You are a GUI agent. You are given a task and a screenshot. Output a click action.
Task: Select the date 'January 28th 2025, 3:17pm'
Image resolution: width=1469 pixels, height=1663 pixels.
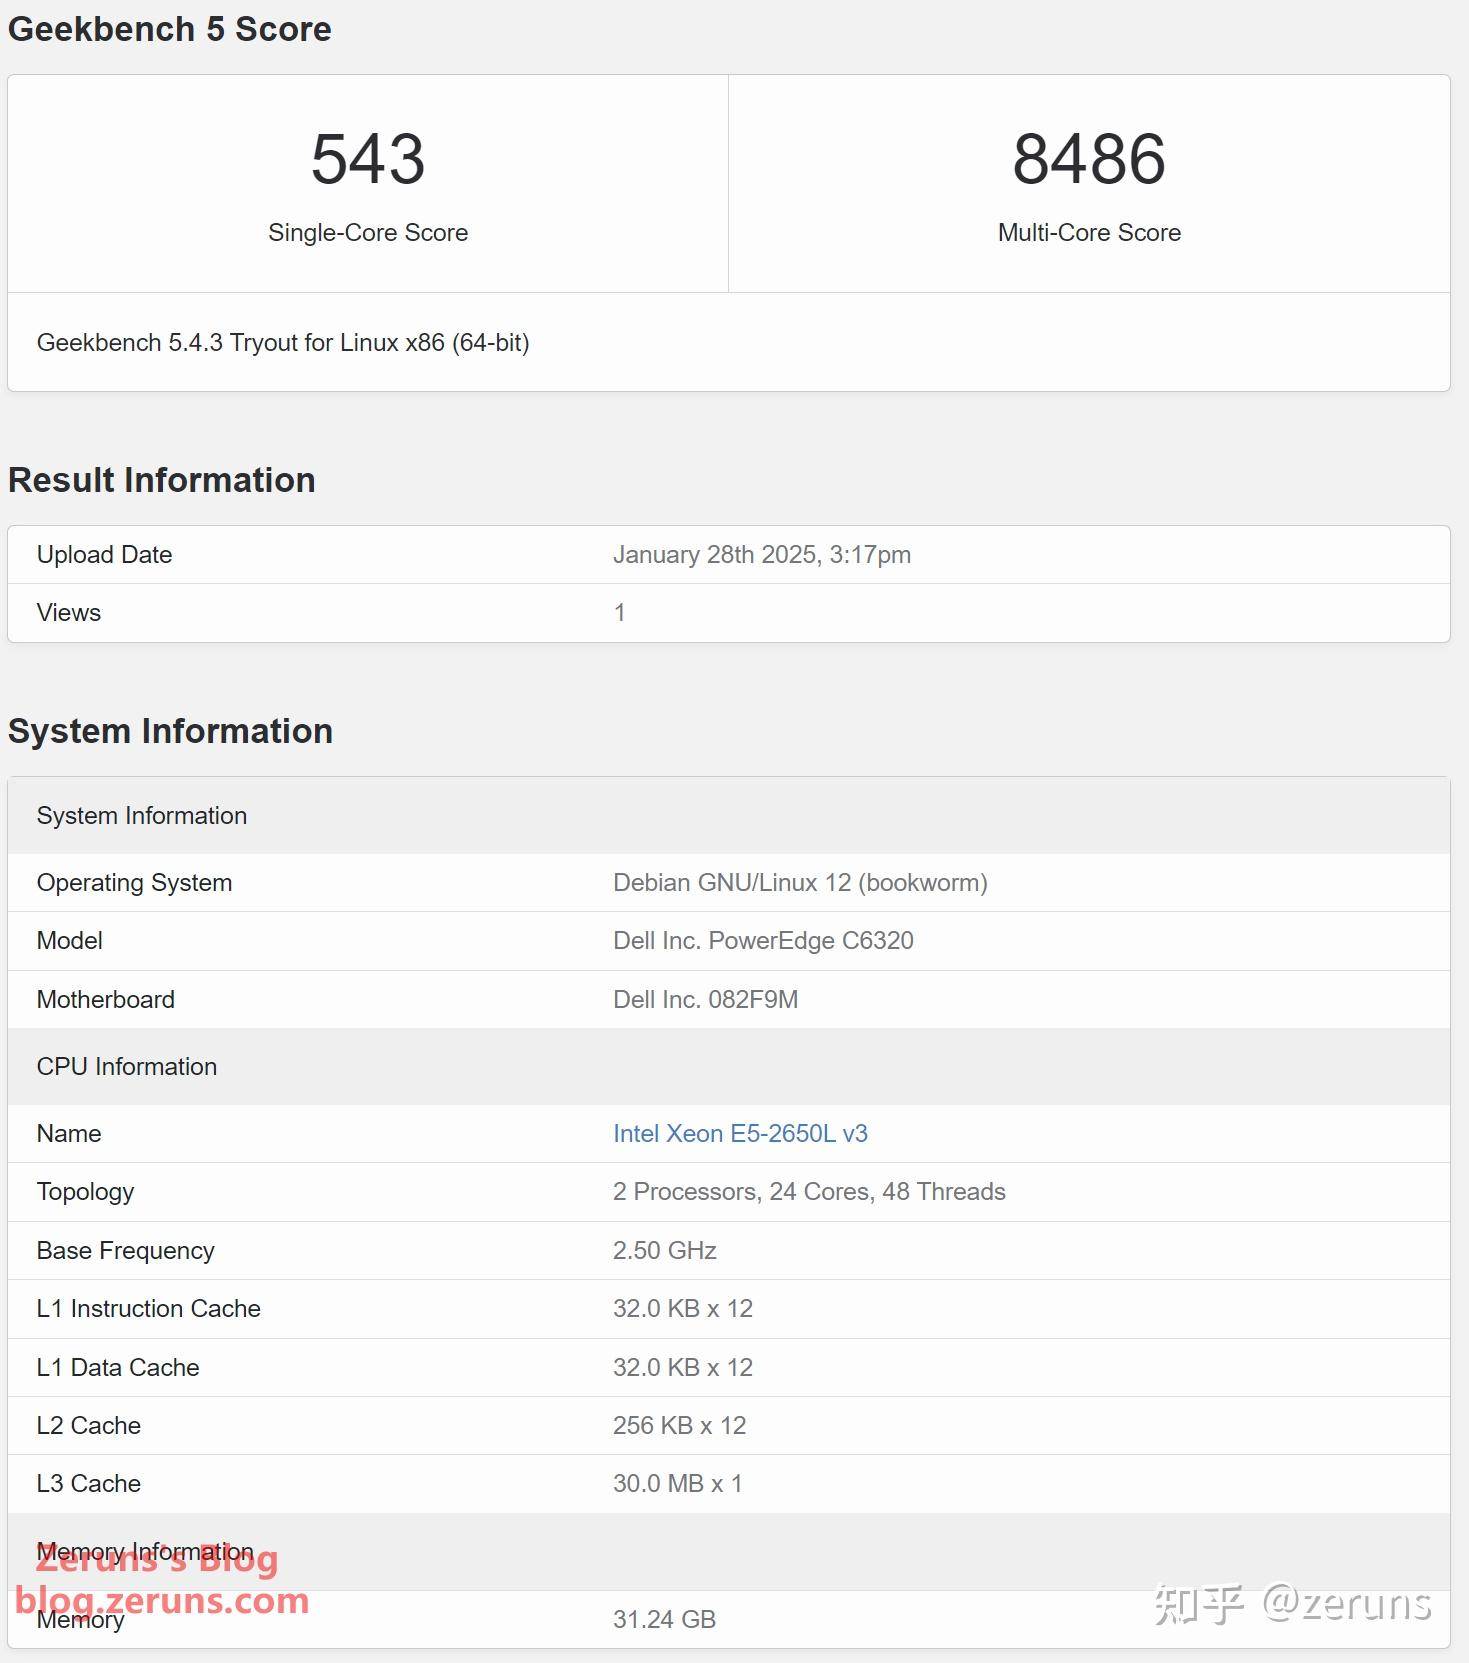pos(762,555)
